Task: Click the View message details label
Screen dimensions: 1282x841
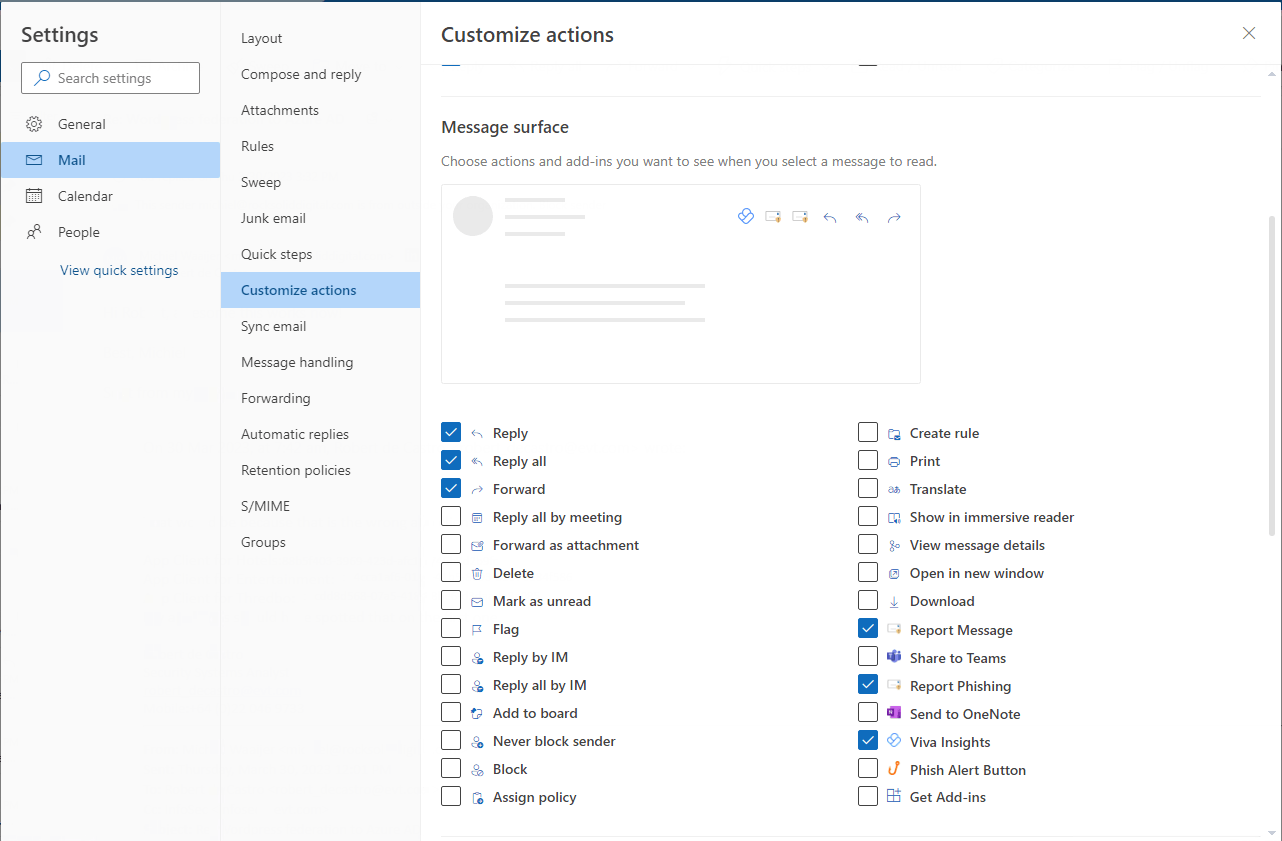Action: point(977,545)
